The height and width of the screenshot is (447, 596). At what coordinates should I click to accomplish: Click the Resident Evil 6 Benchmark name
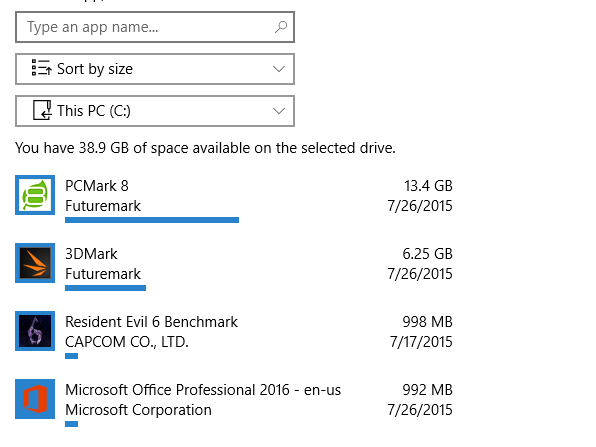(x=151, y=322)
